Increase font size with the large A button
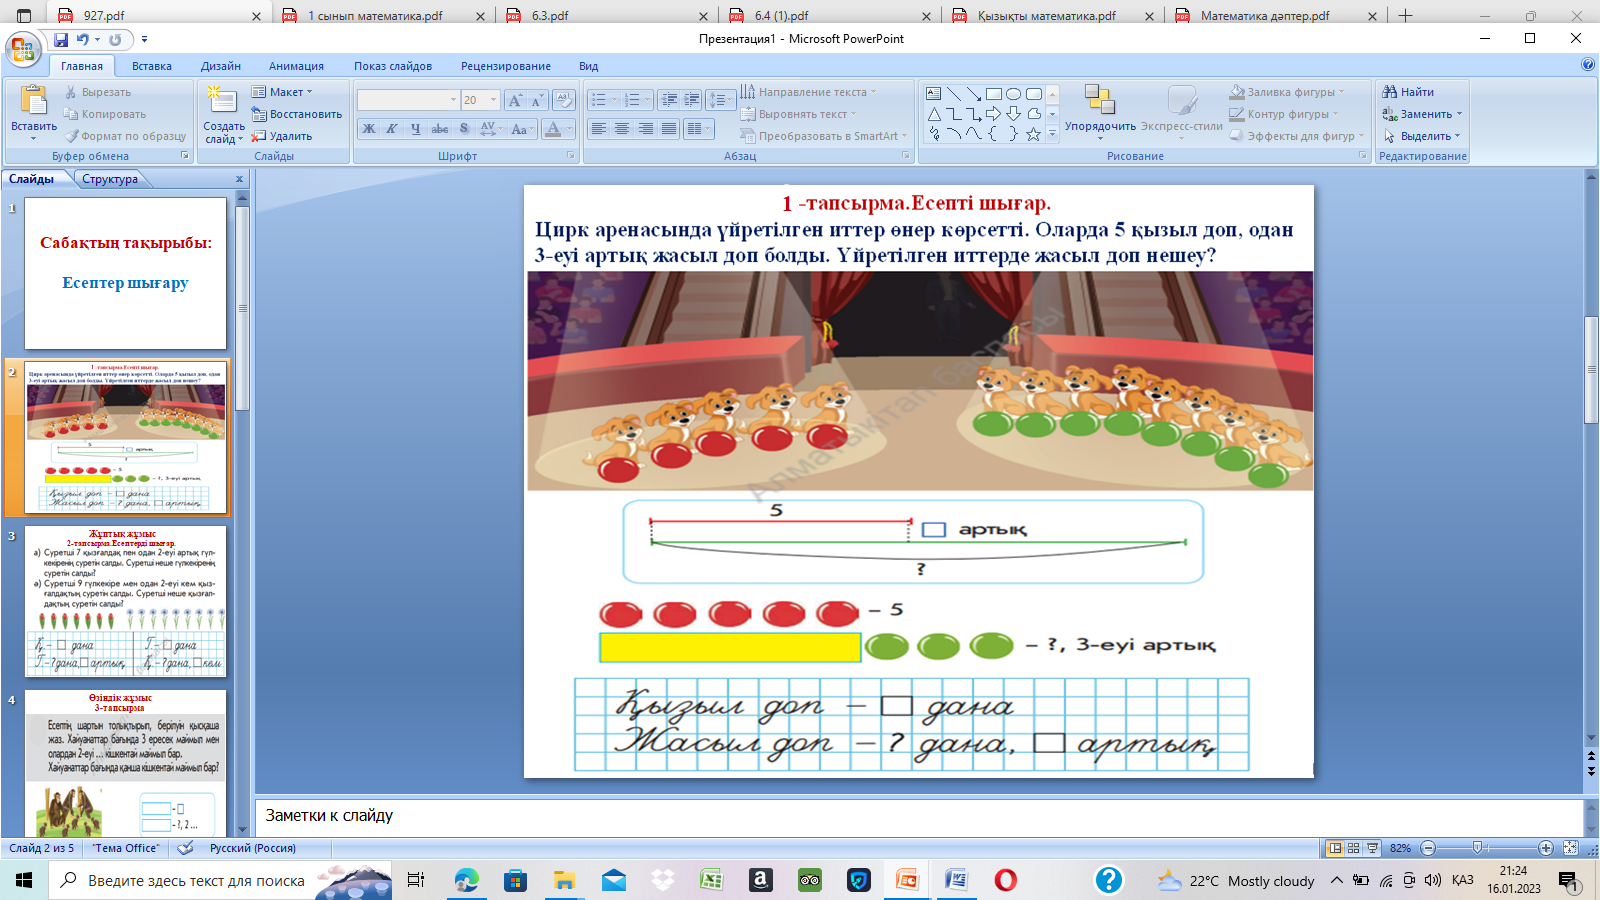The image size is (1600, 900). 515,100
